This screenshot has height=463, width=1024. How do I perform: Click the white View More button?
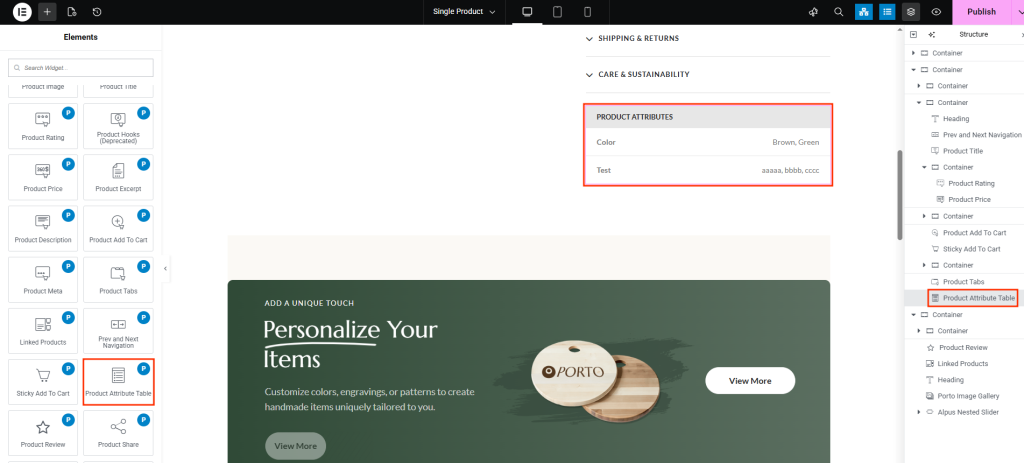750,381
